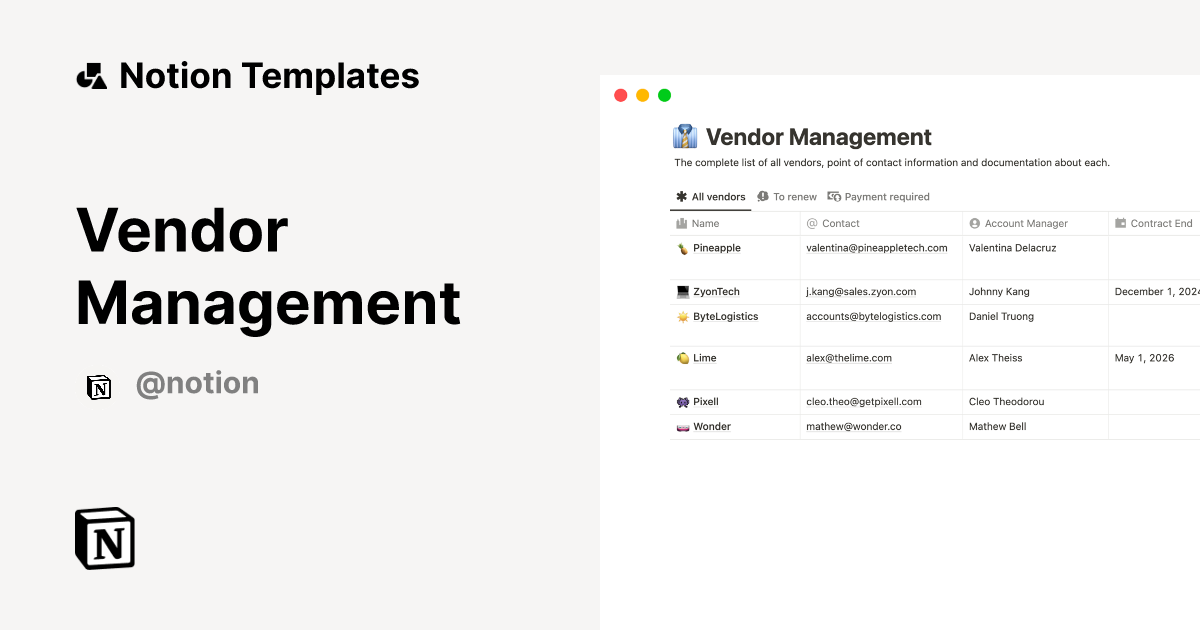Open the Contract End column options
Screen dimensions: 1200x630
click(1155, 223)
